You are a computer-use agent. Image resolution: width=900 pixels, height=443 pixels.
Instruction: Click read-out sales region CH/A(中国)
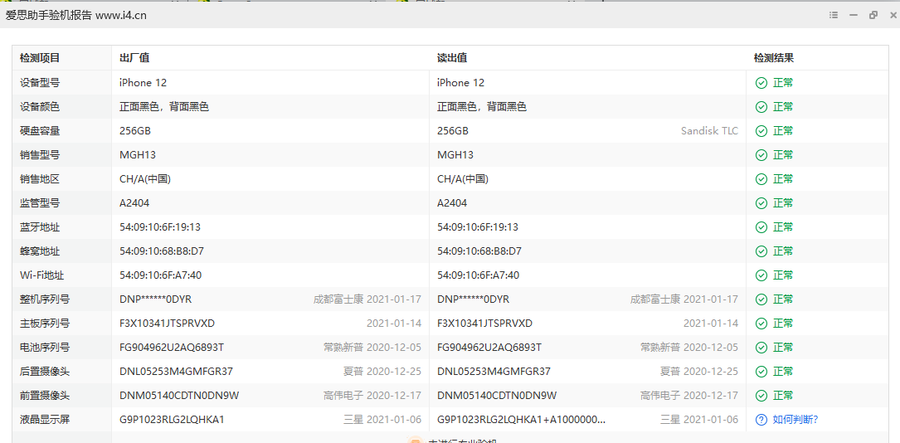[463, 179]
